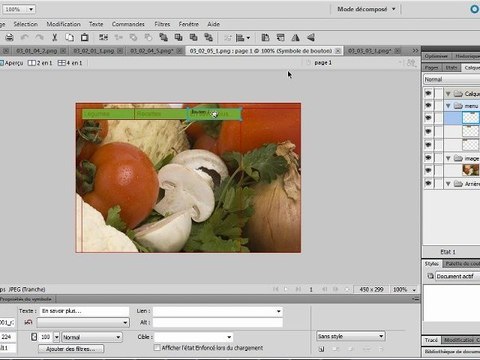Close the 03_01_04_2.png tab

(x=63, y=51)
